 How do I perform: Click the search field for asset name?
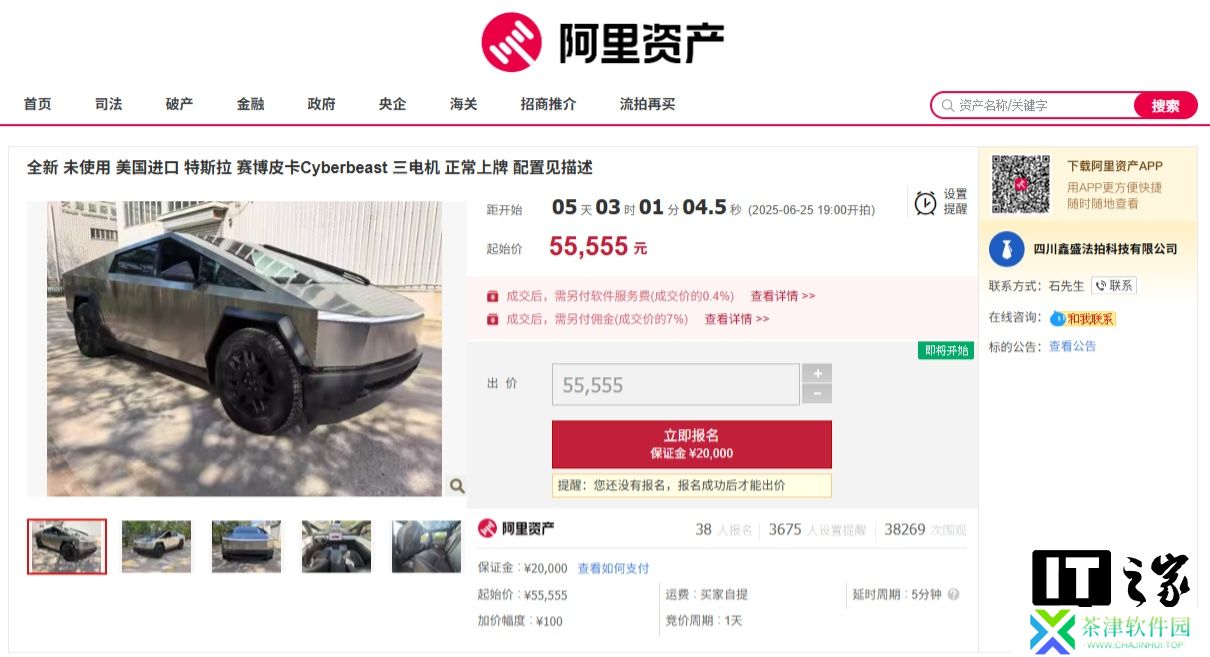[x=1040, y=105]
